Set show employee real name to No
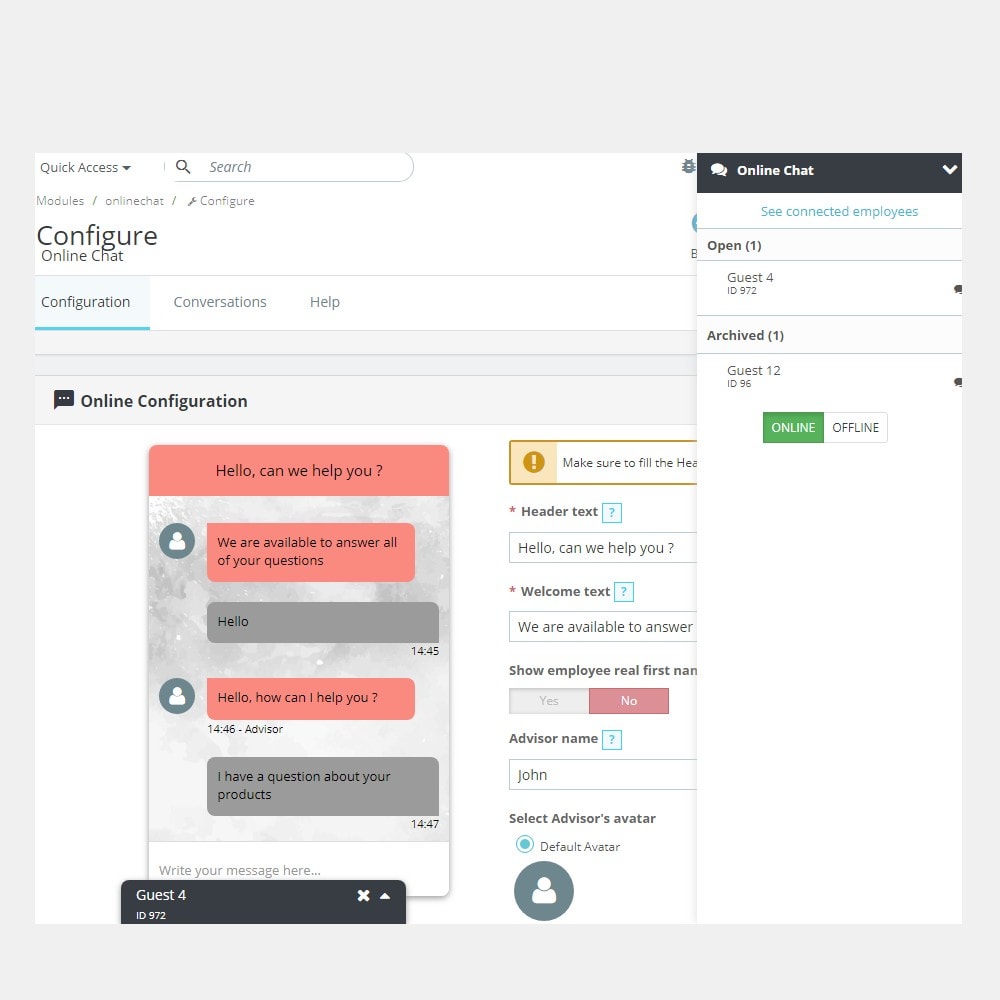Screen dimensions: 1000x1000 tap(628, 701)
